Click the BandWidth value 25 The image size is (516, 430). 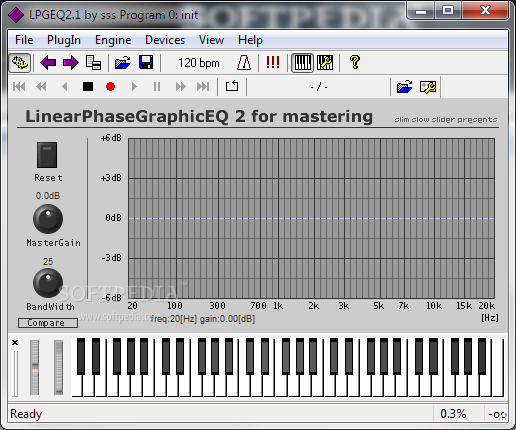(x=48, y=262)
